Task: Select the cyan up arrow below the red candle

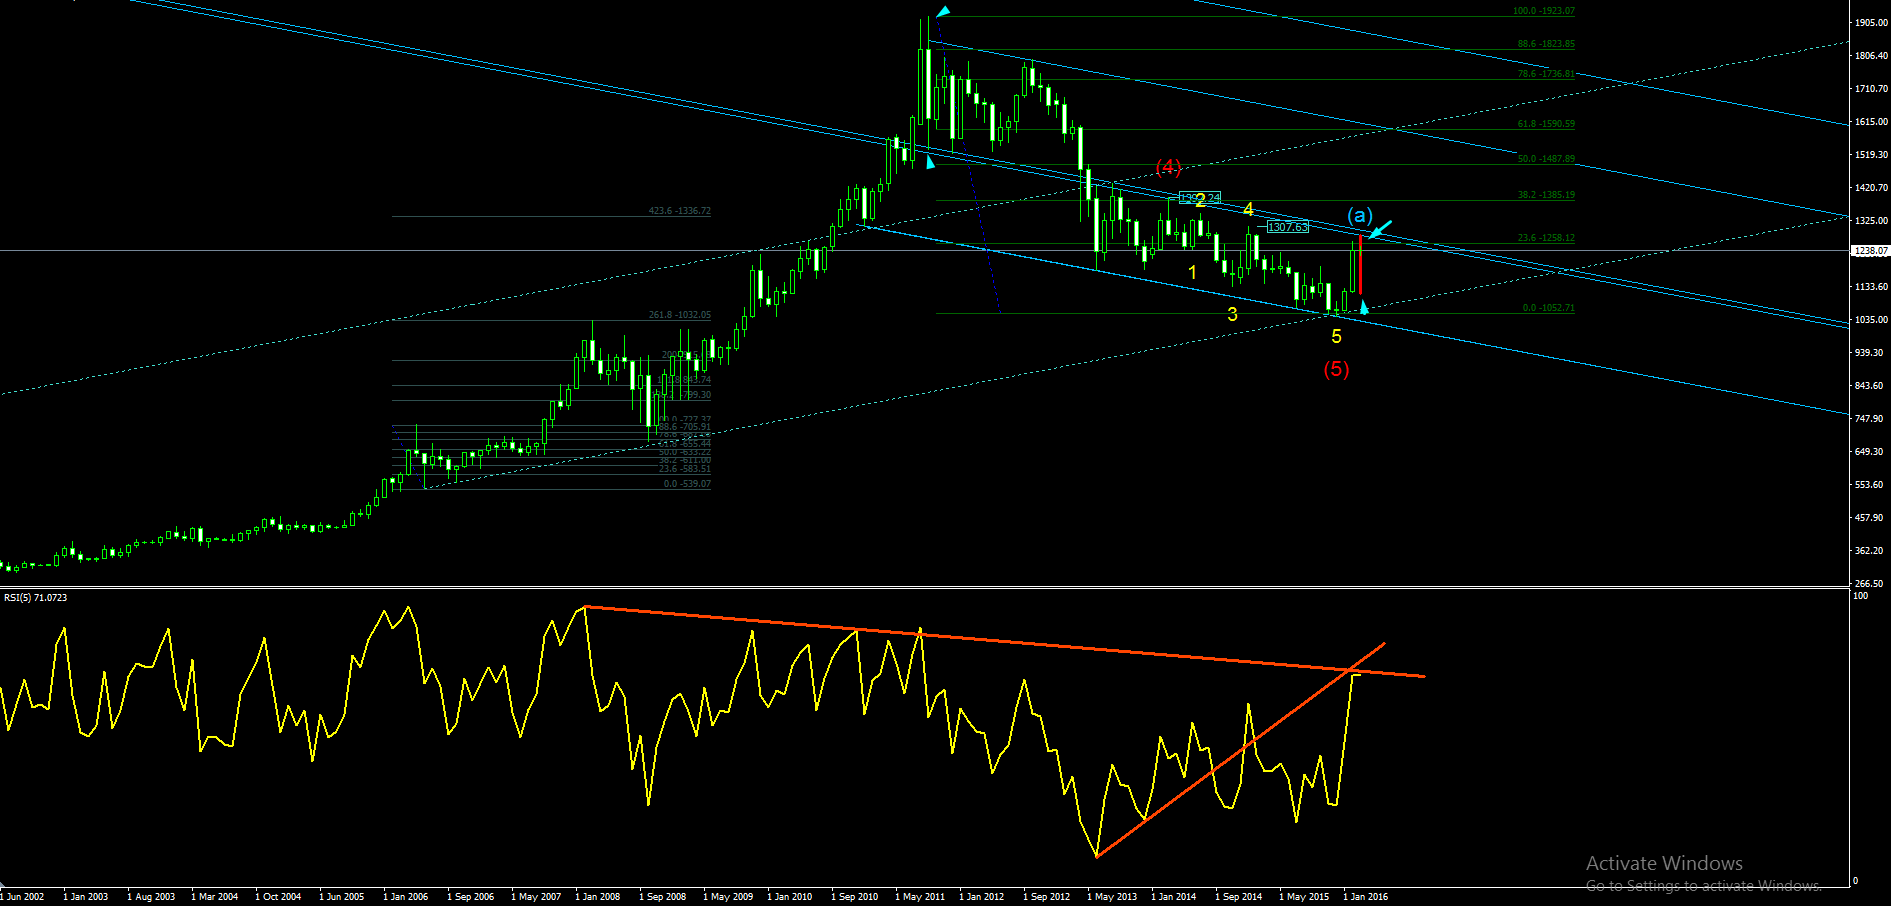Action: point(1364,307)
